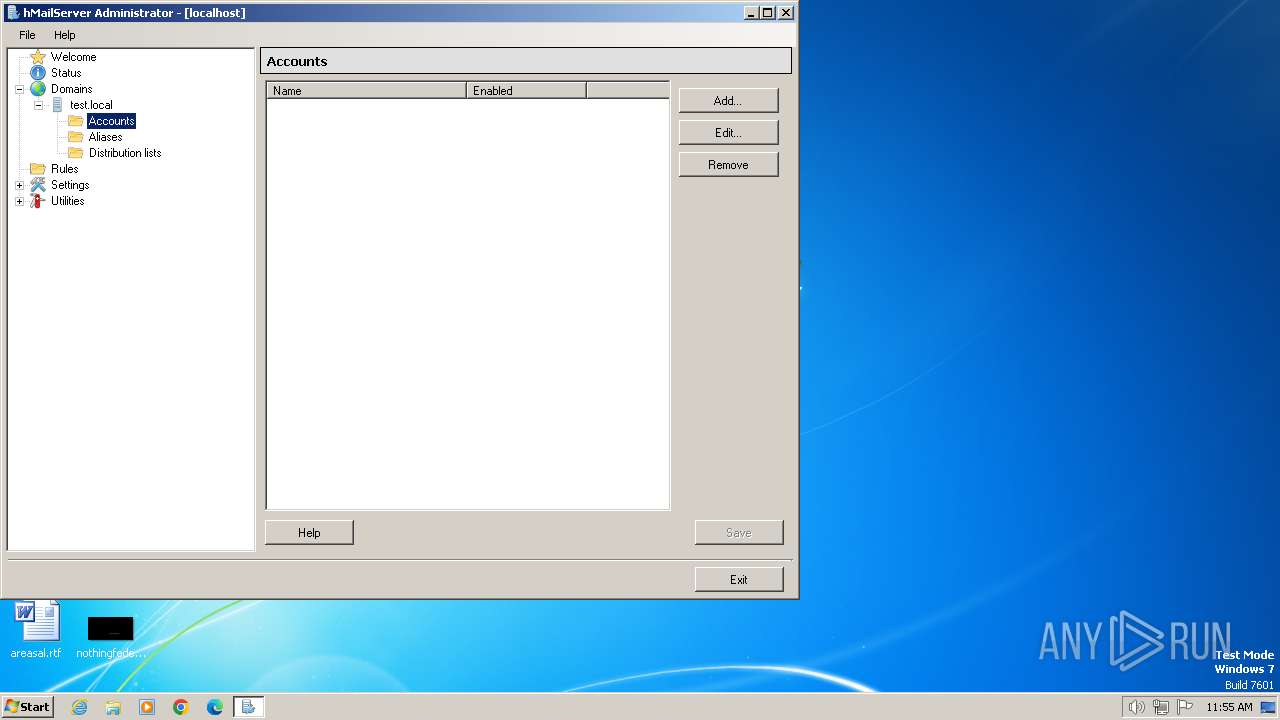Select the Domains globe icon

[38, 89]
